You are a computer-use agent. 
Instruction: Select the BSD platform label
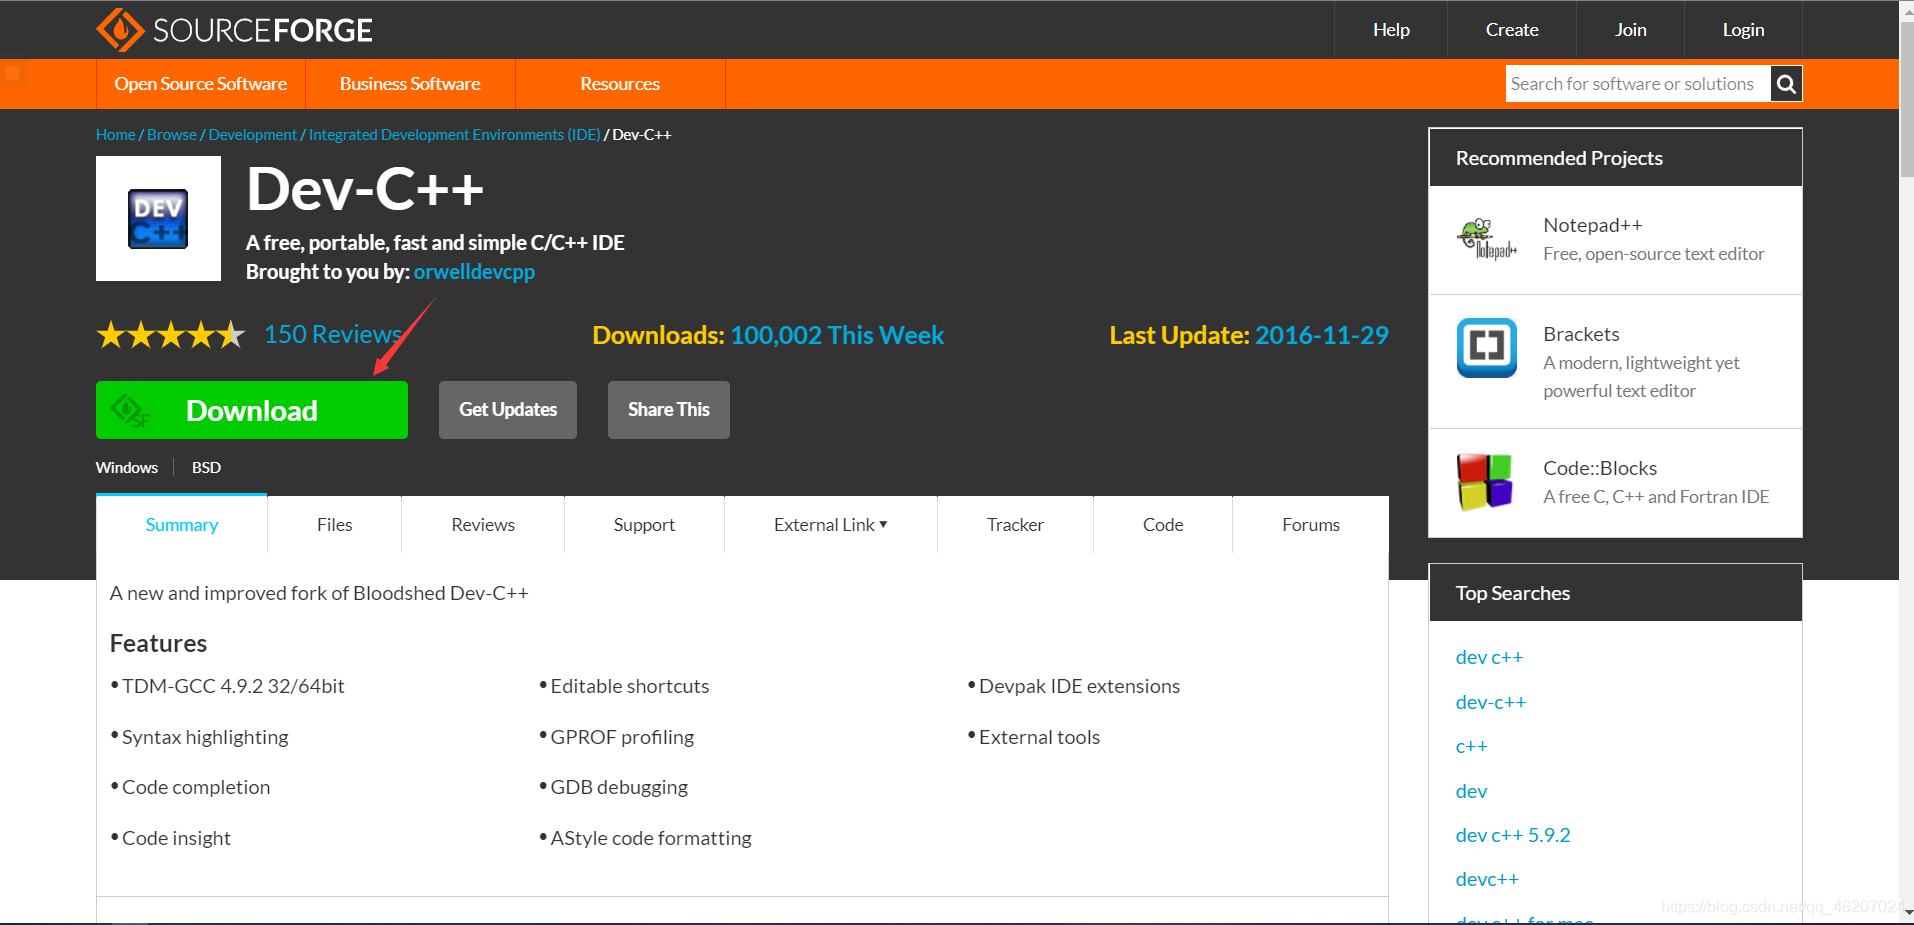(x=206, y=468)
